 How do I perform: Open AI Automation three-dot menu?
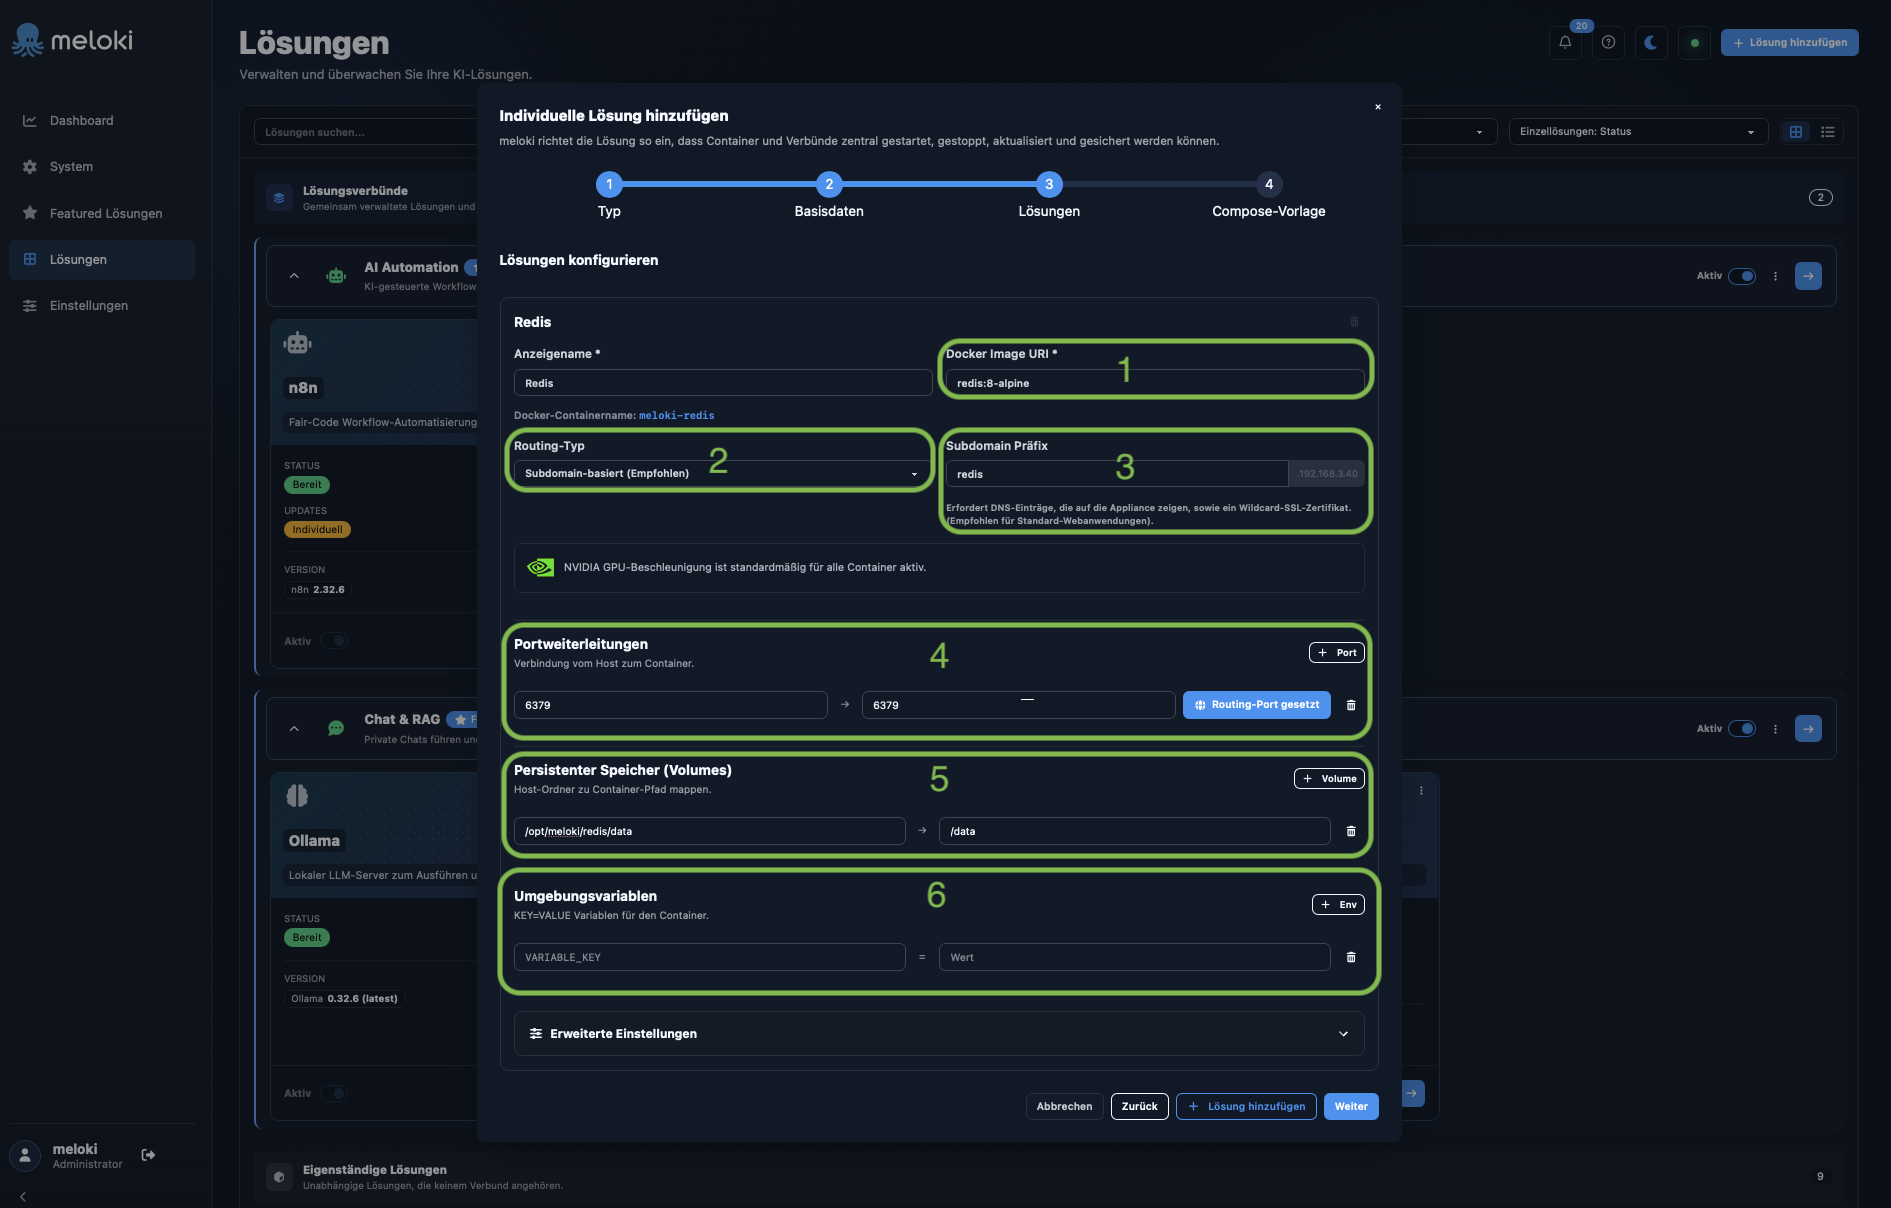pos(1776,276)
